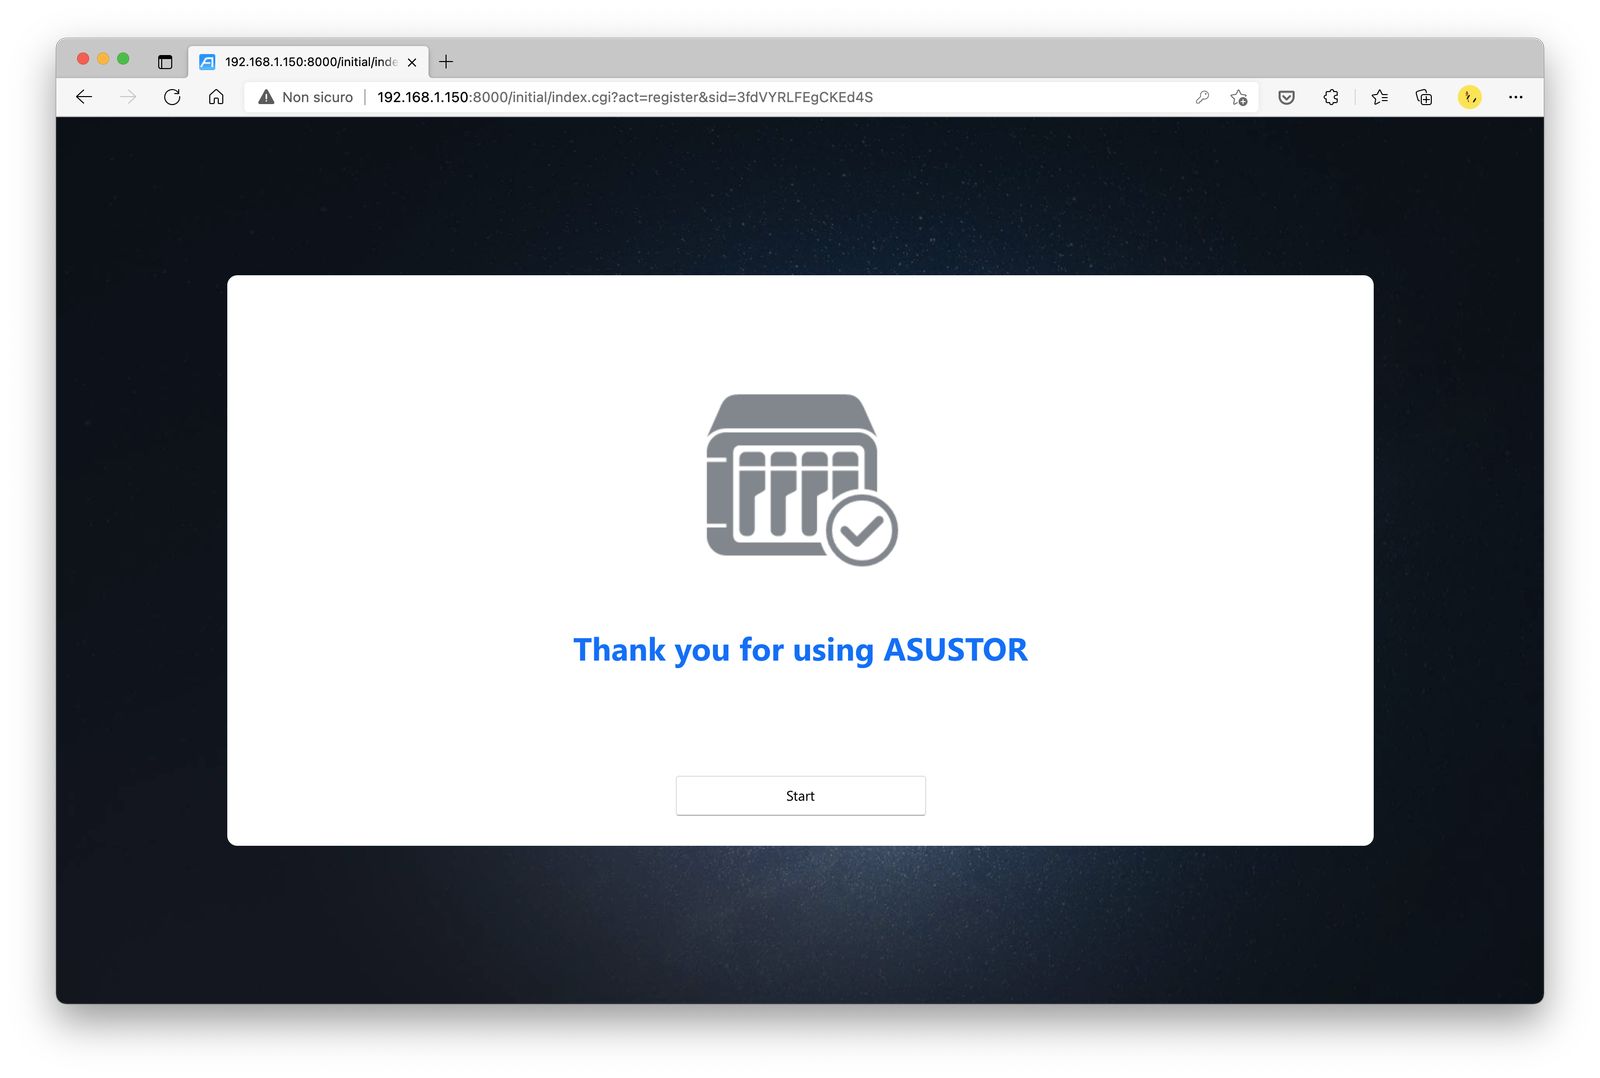Open a new browser tab
Screen dimensions: 1600x1078
[x=446, y=62]
